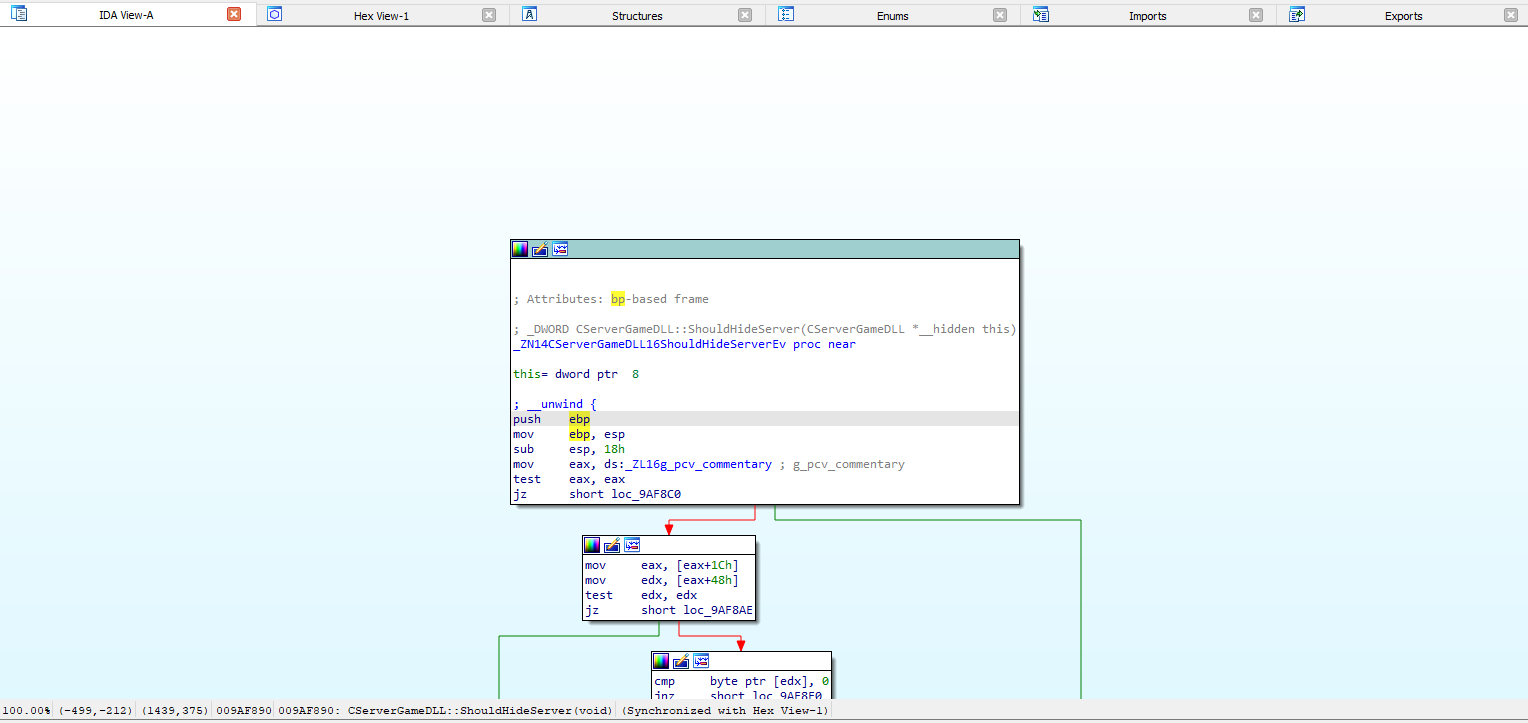Close the IDA View-A tab

234,15
